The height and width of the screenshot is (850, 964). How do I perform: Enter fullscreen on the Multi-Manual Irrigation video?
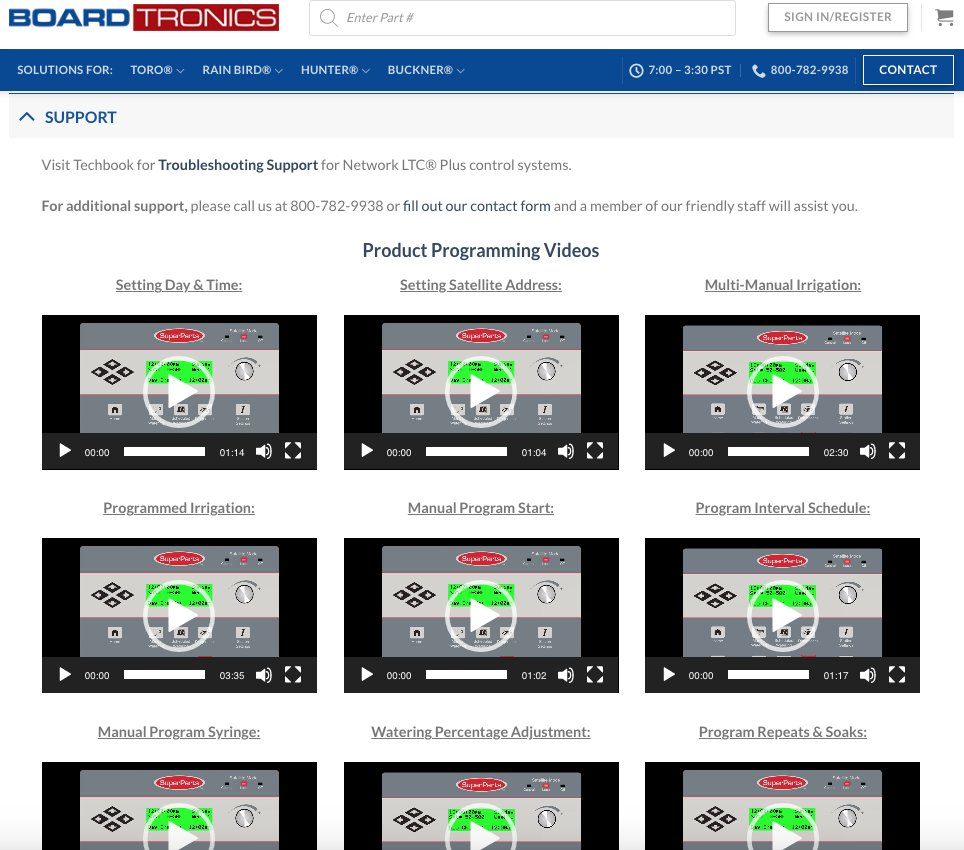click(x=897, y=451)
